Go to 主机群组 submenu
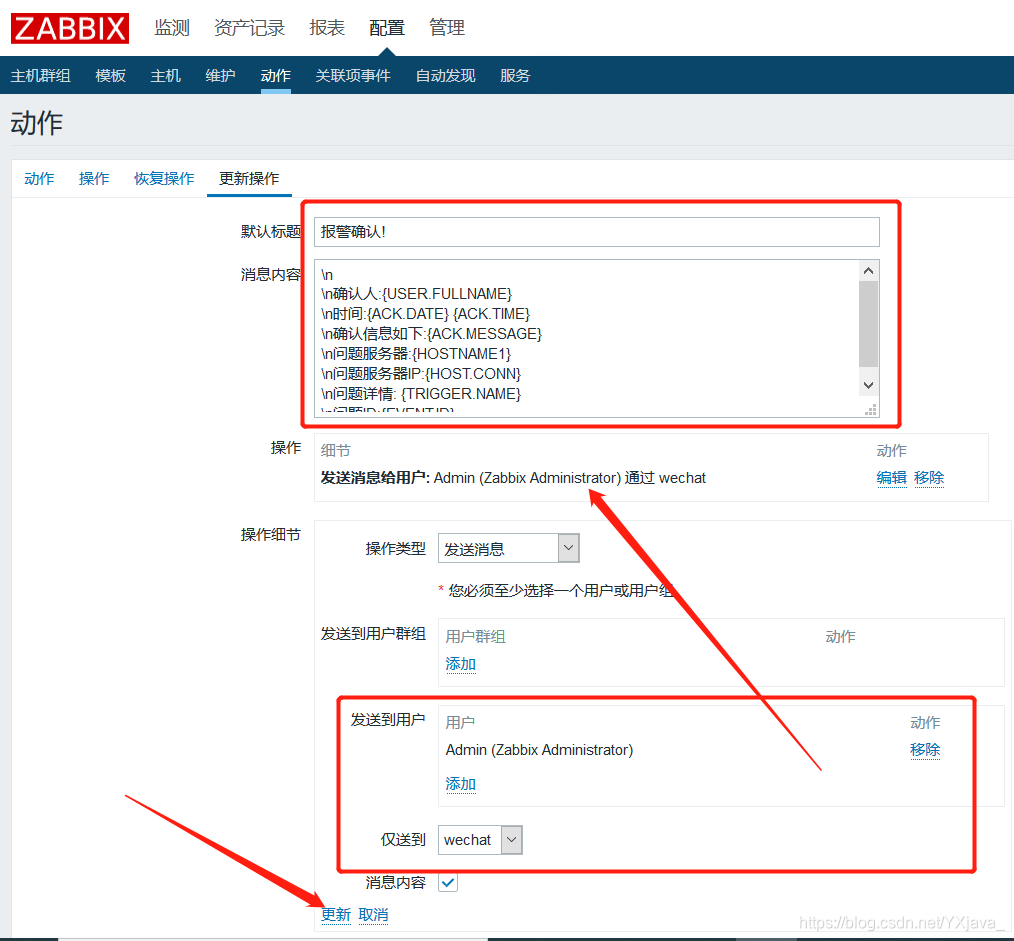Viewport: 1014px width, 941px height. click(41, 76)
